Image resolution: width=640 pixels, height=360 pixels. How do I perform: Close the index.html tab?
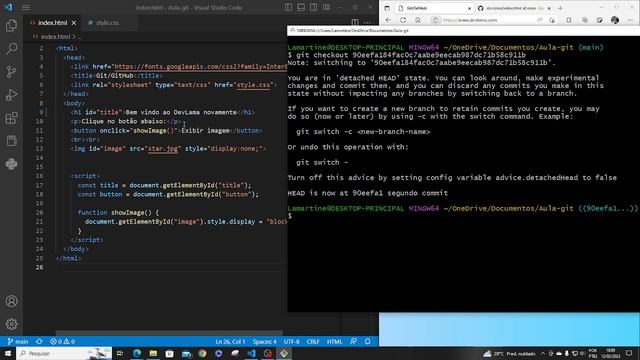pyautogui.click(x=74, y=23)
